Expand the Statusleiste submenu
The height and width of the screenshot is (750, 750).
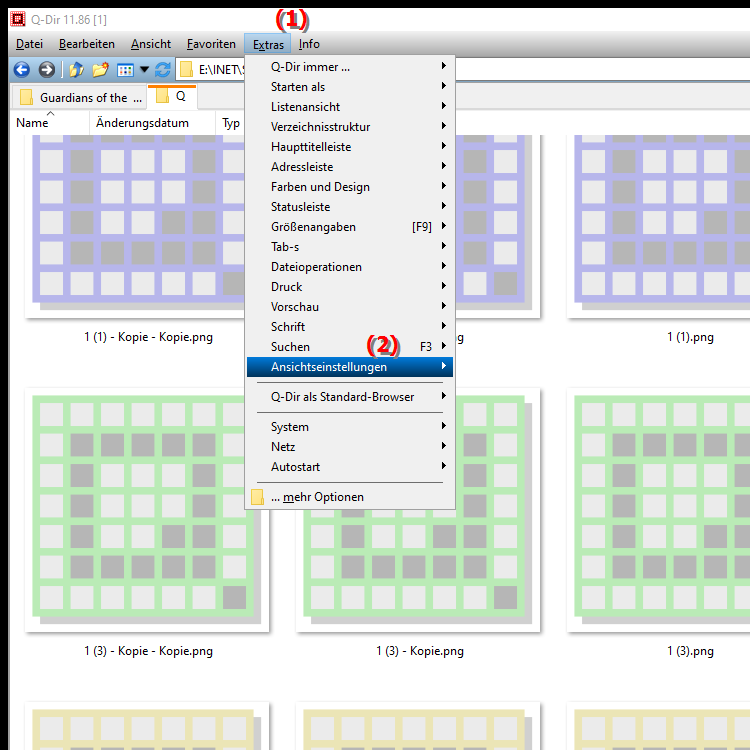350,207
